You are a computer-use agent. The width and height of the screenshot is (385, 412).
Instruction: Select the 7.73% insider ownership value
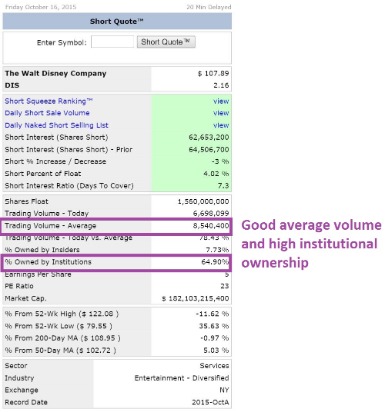(217, 250)
